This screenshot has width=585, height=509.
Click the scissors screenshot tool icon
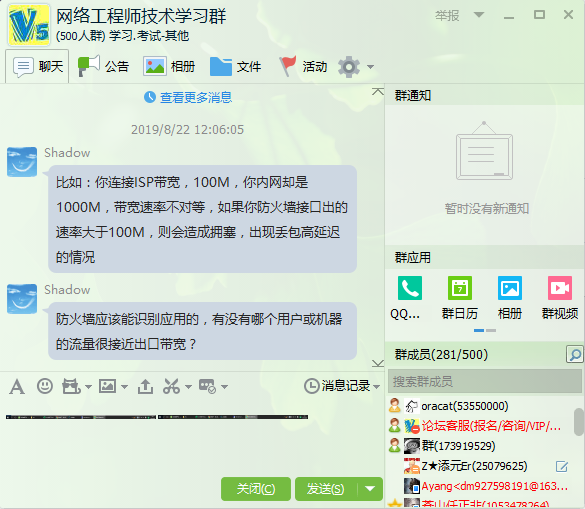pos(172,386)
